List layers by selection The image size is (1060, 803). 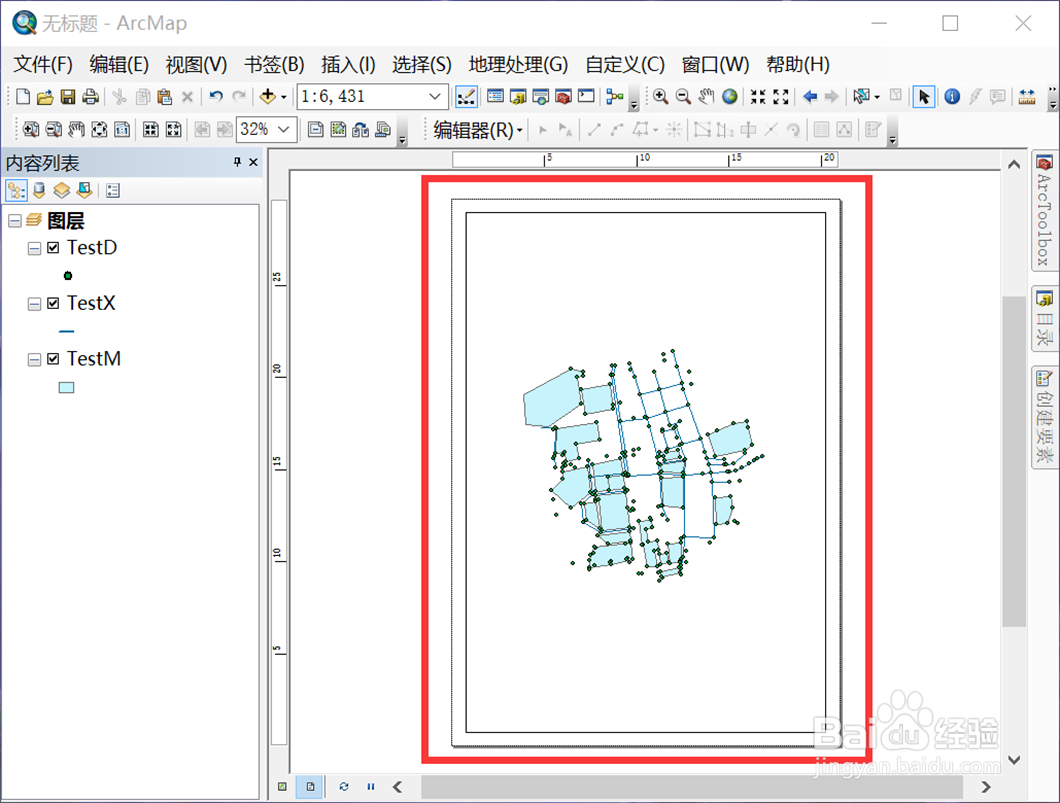pyautogui.click(x=85, y=191)
